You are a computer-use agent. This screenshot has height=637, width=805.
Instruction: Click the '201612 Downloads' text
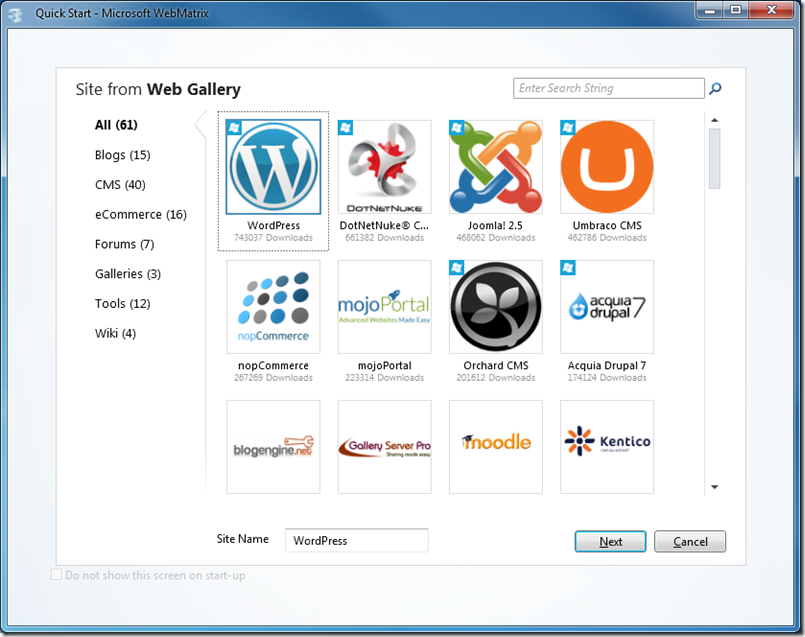495,378
